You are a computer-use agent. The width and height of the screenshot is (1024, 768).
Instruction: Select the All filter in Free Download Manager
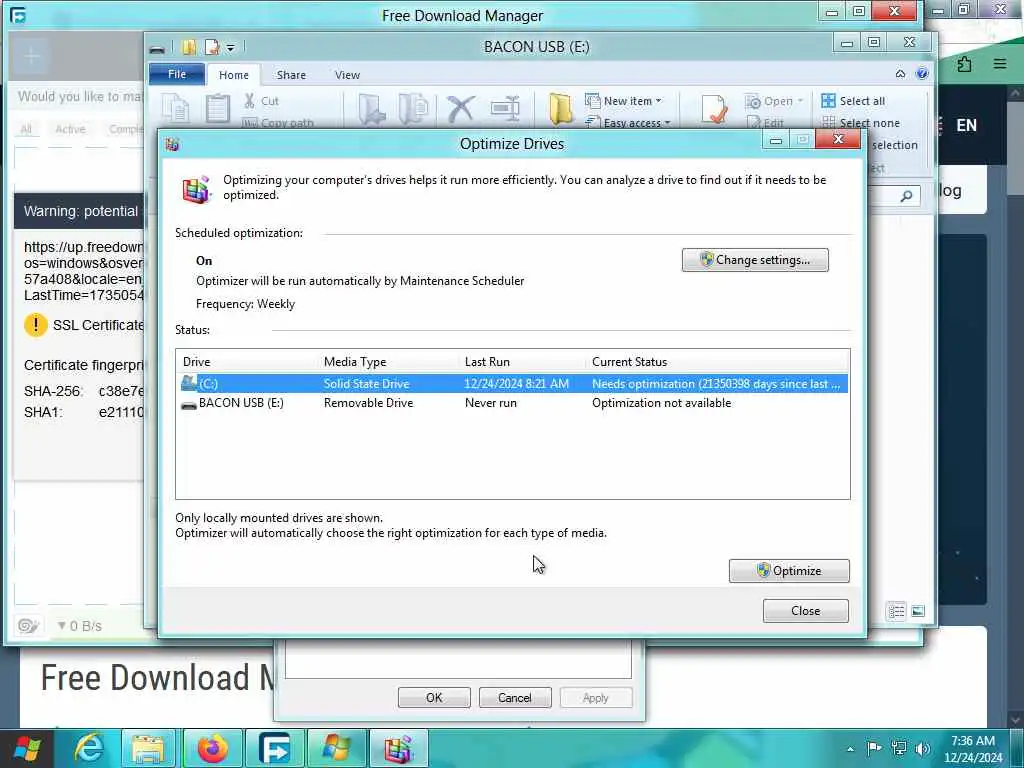(26, 129)
